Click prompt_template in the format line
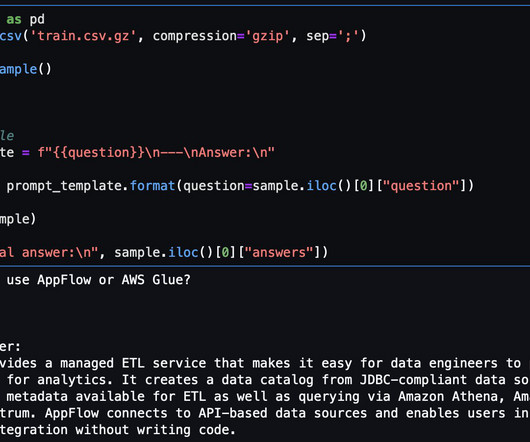 pos(64,186)
